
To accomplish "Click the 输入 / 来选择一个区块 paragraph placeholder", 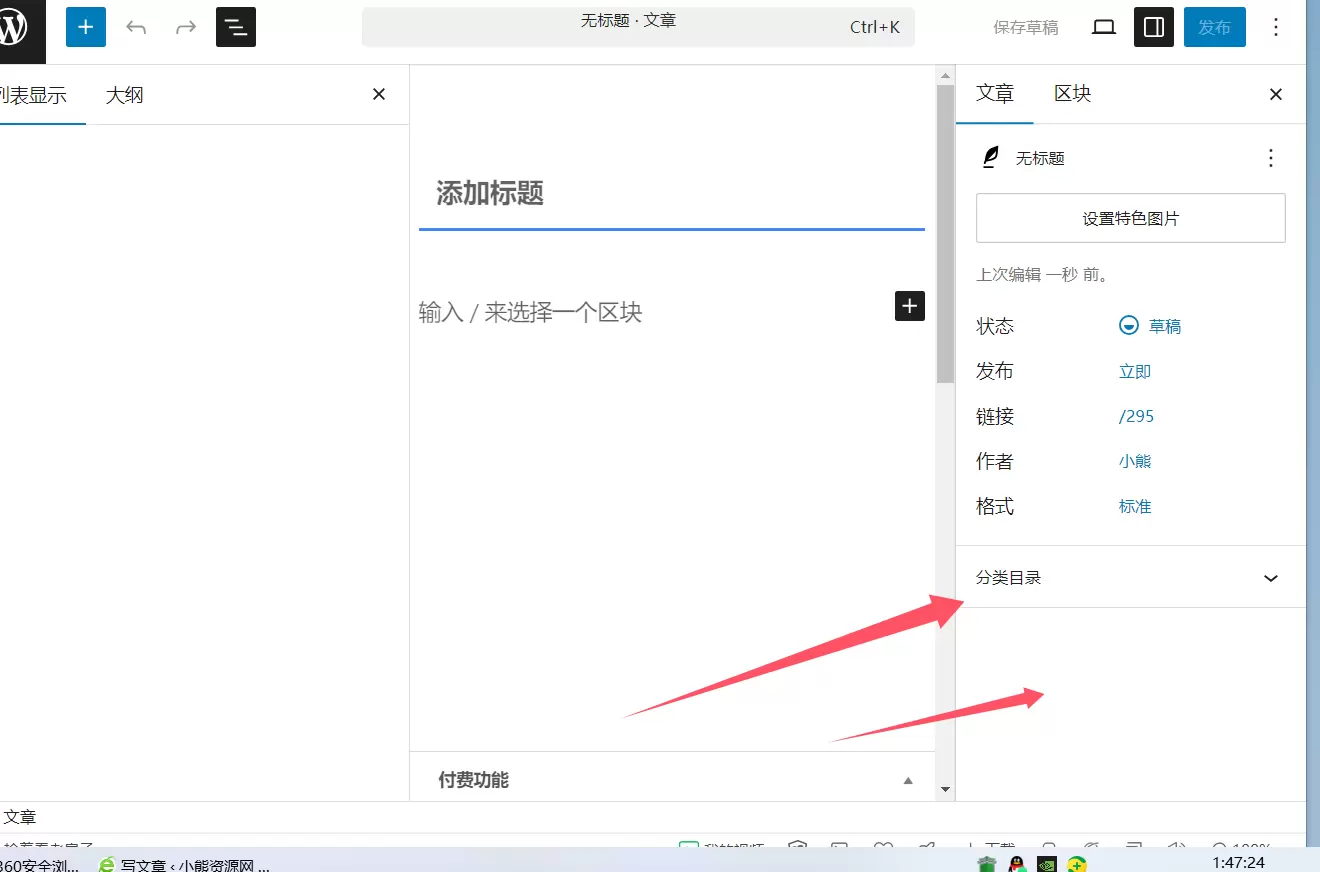I will (530, 312).
